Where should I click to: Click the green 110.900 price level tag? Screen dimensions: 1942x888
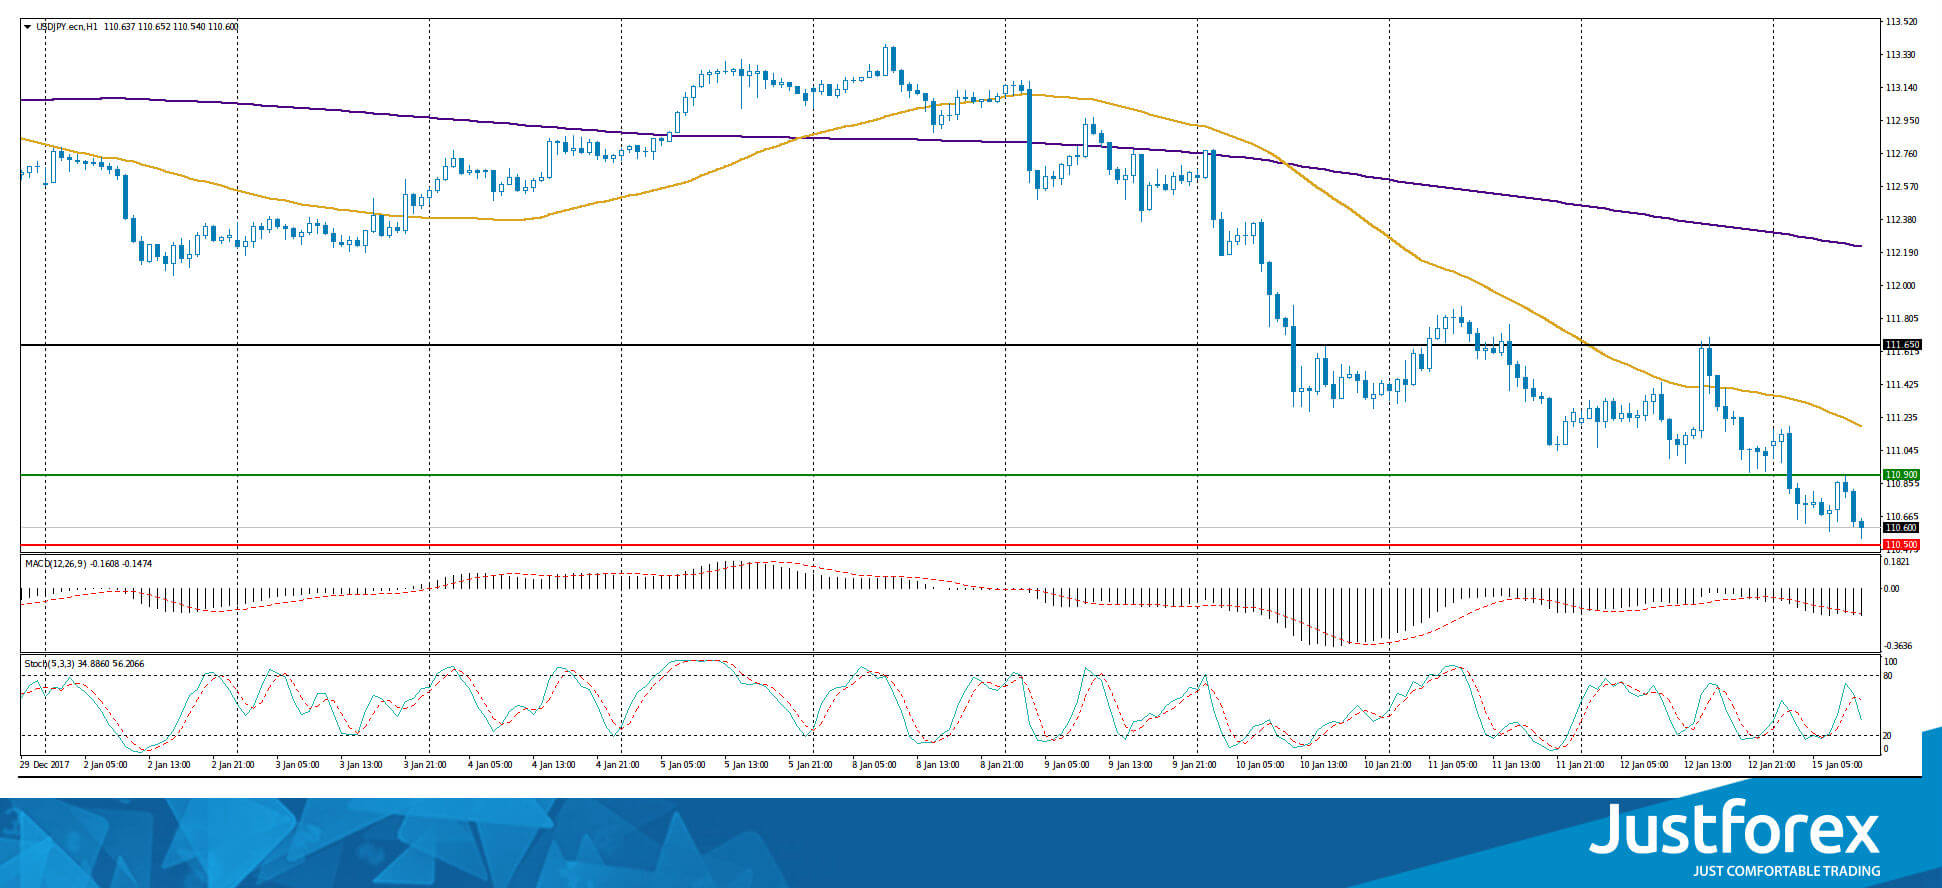[x=1902, y=475]
